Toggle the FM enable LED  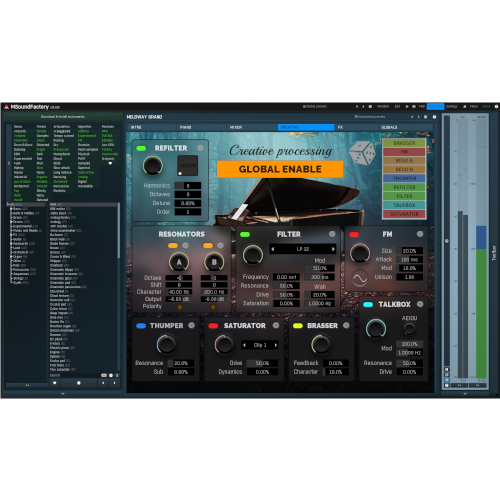tap(354, 234)
